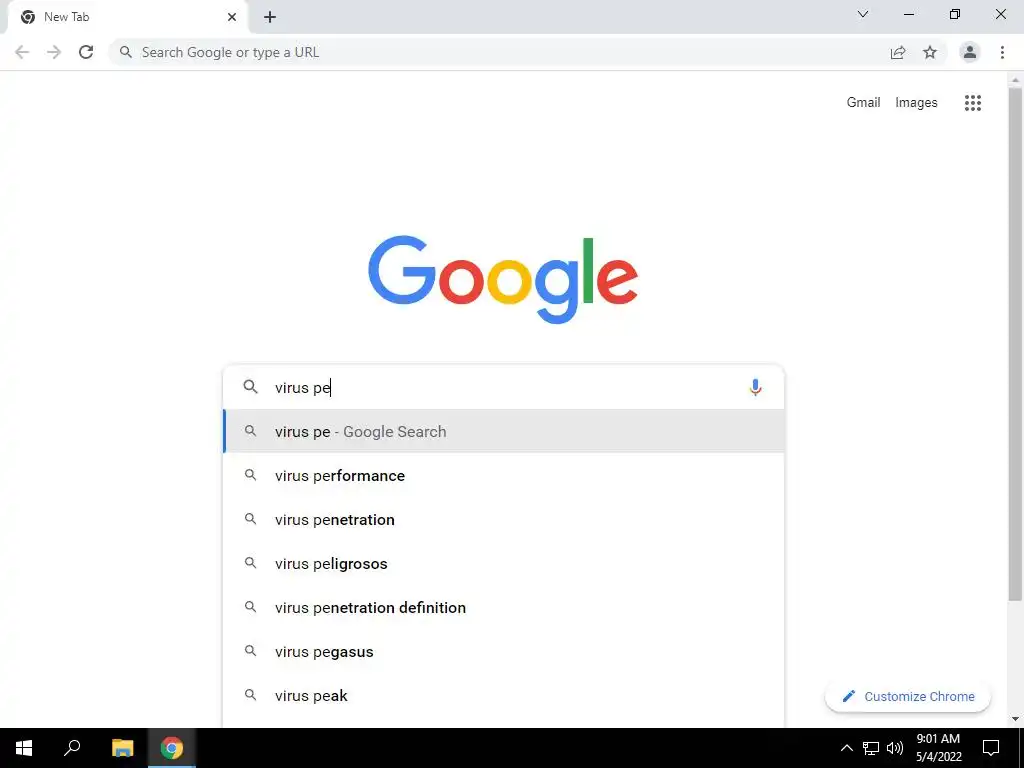The width and height of the screenshot is (1024, 768).
Task: Open Chrome's three-dot menu
Action: [1002, 52]
